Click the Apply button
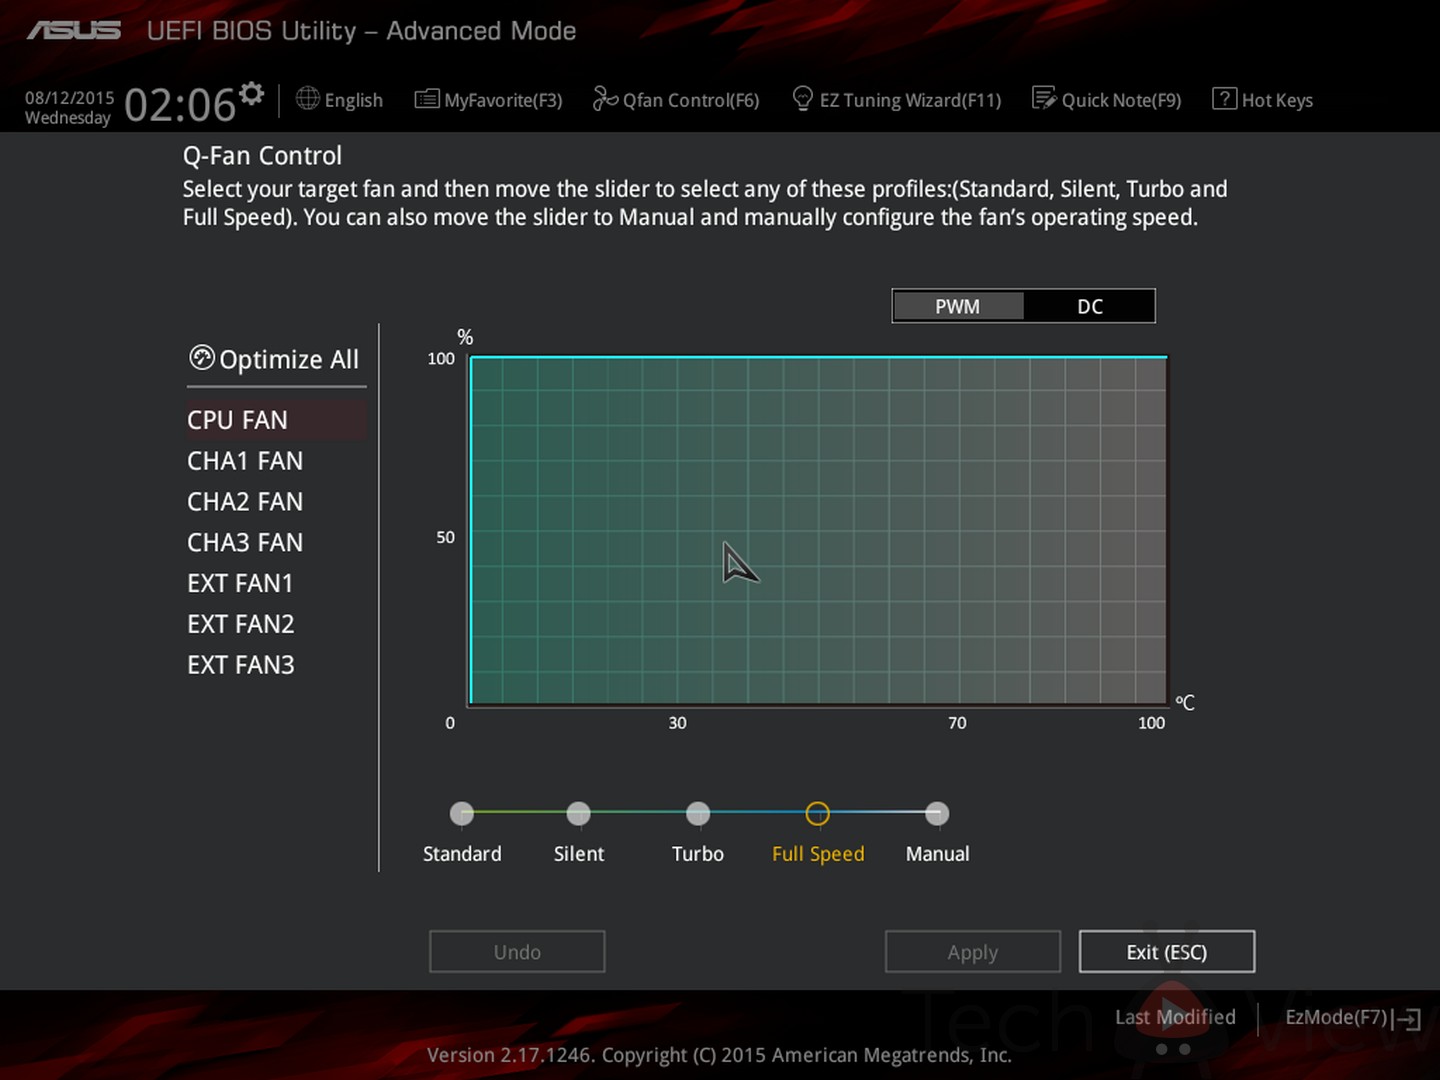Viewport: 1440px width, 1080px height. point(973,952)
